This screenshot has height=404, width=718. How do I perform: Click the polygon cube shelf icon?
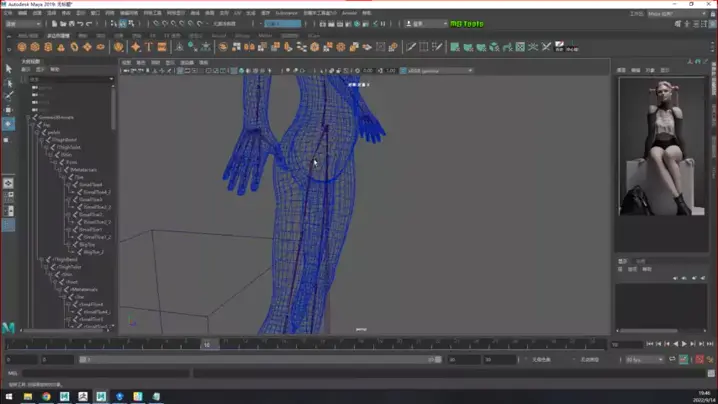click(35, 47)
